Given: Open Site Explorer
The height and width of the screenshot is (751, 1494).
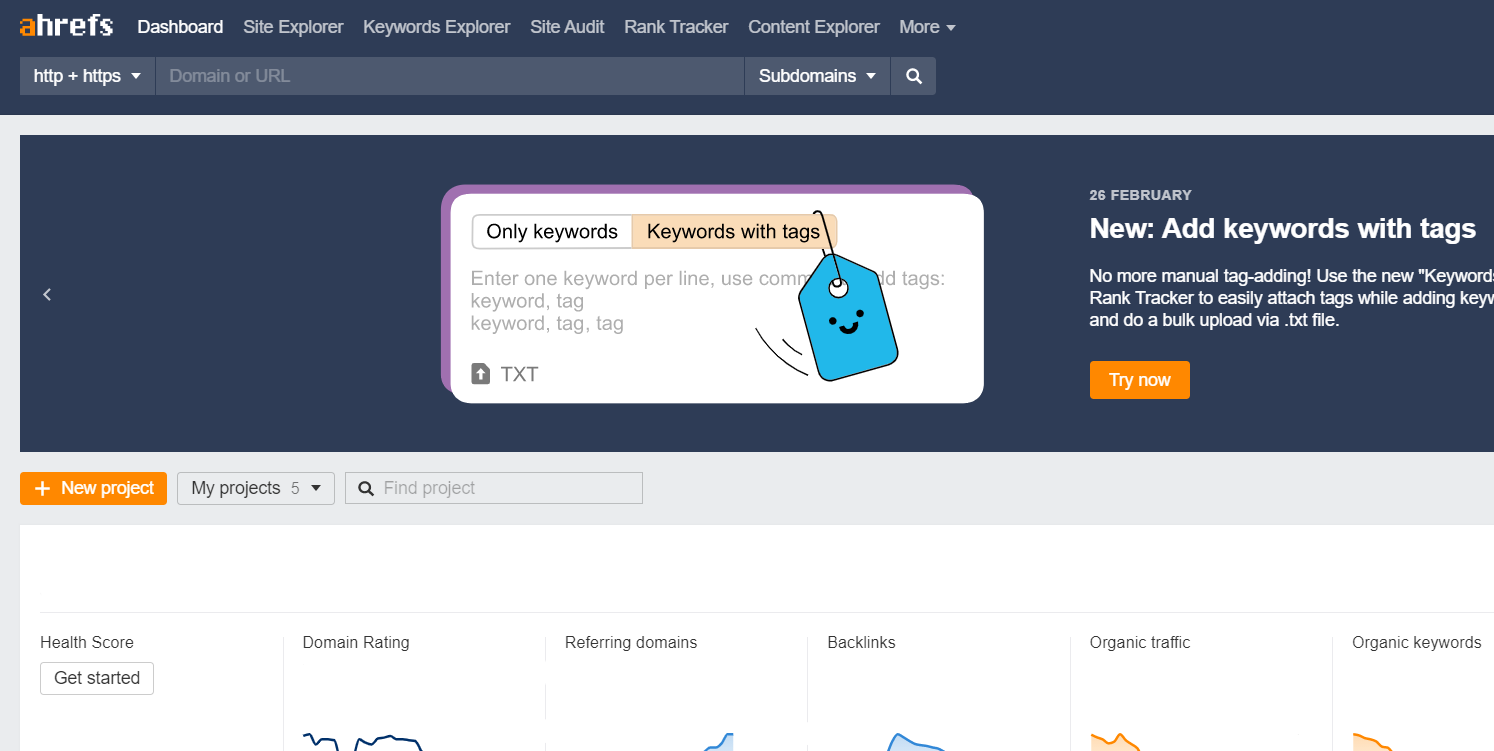Looking at the screenshot, I should [x=293, y=27].
